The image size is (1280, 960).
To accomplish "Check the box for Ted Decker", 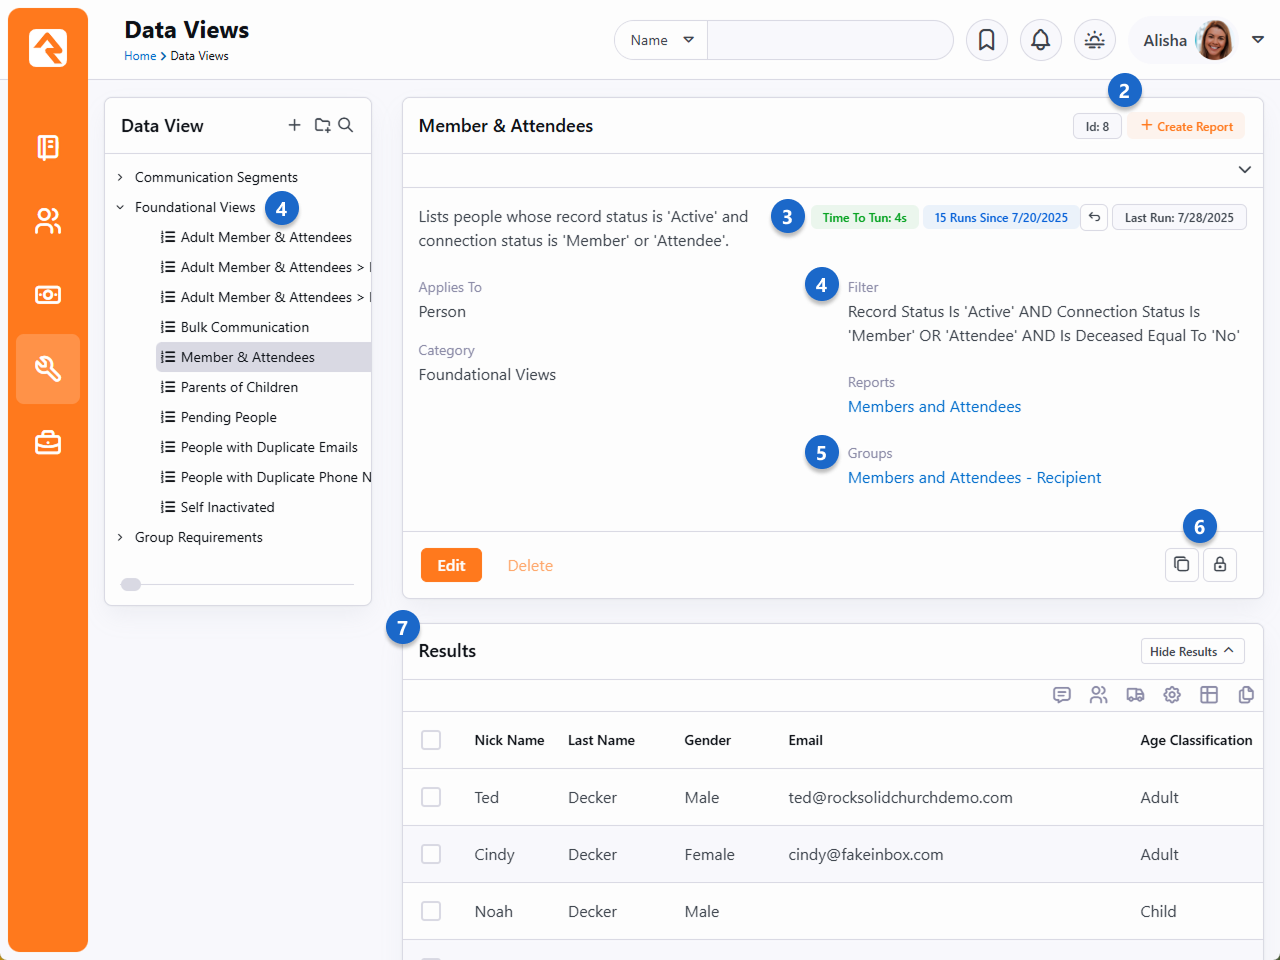I will tap(431, 797).
